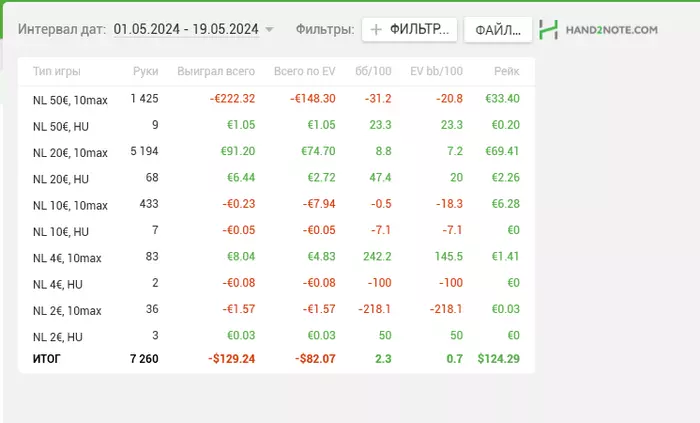This screenshot has width=700, height=423.
Task: Open the date interval dropdown arrow
Action: coord(269,30)
